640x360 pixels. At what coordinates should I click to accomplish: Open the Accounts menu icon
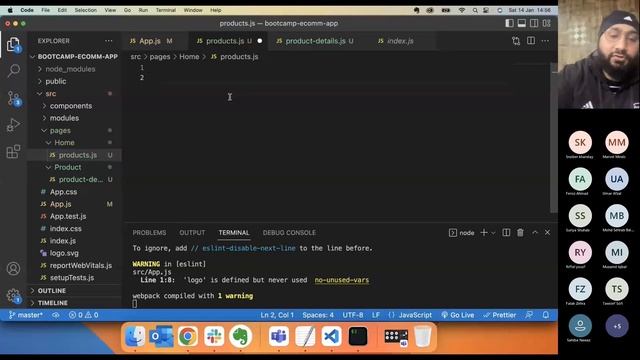tap(13, 269)
